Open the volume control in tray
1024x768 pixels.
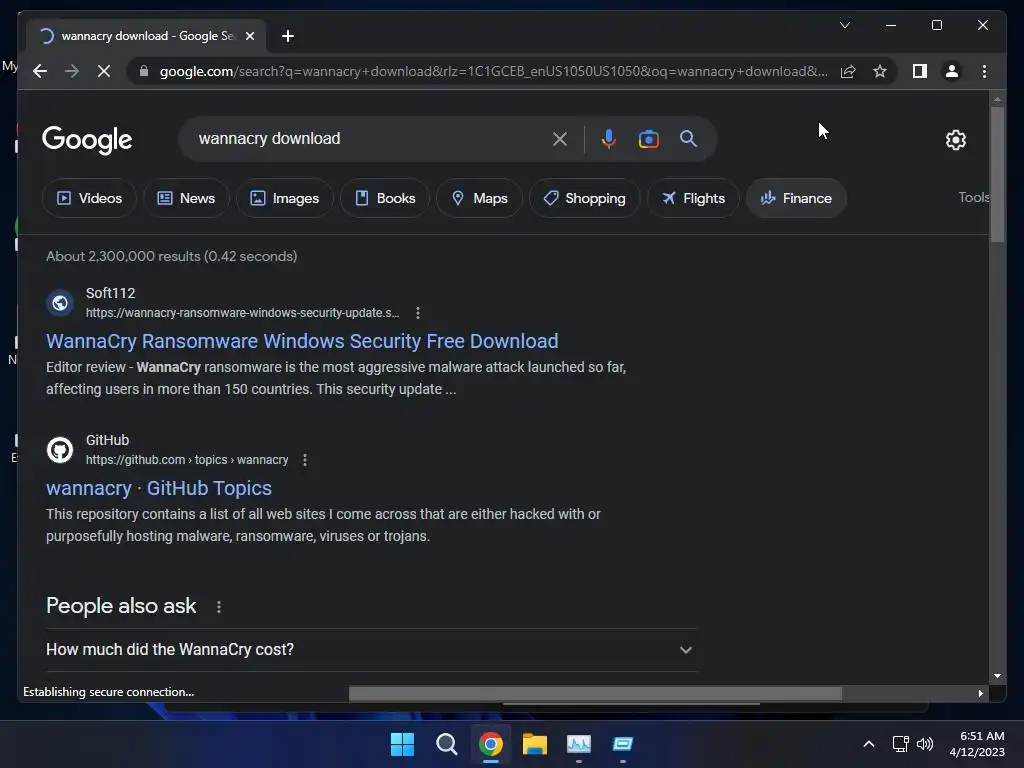[x=925, y=744]
